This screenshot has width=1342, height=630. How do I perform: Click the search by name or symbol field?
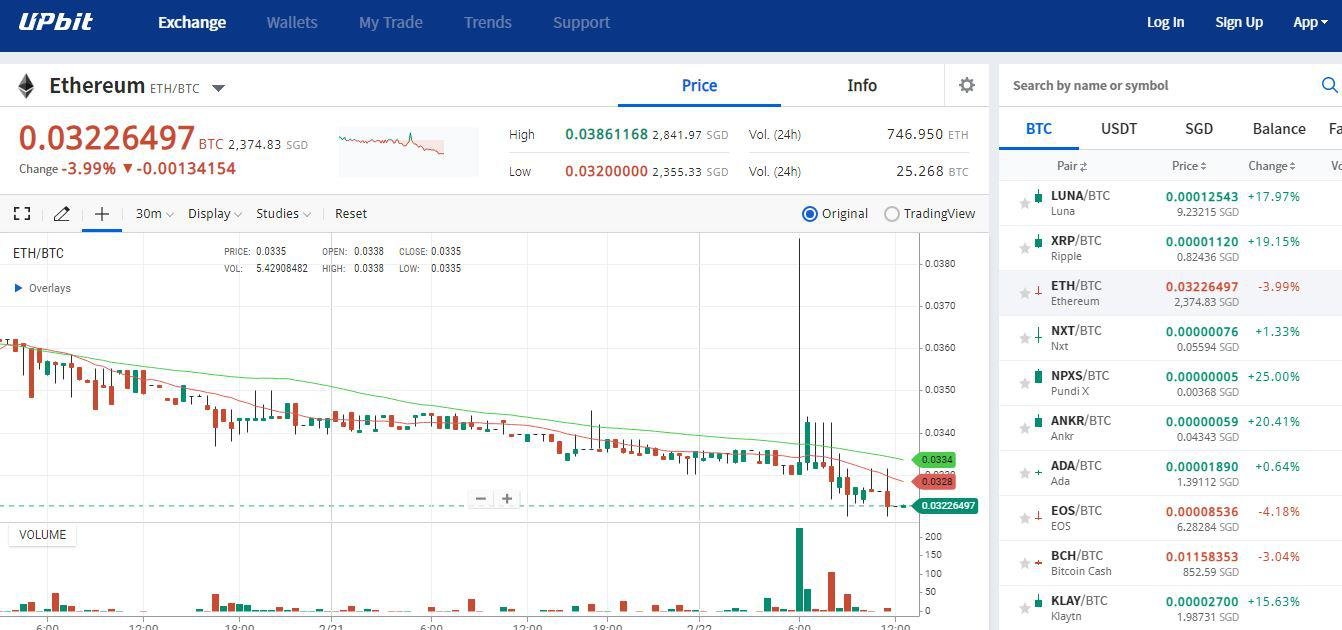pyautogui.click(x=1150, y=85)
